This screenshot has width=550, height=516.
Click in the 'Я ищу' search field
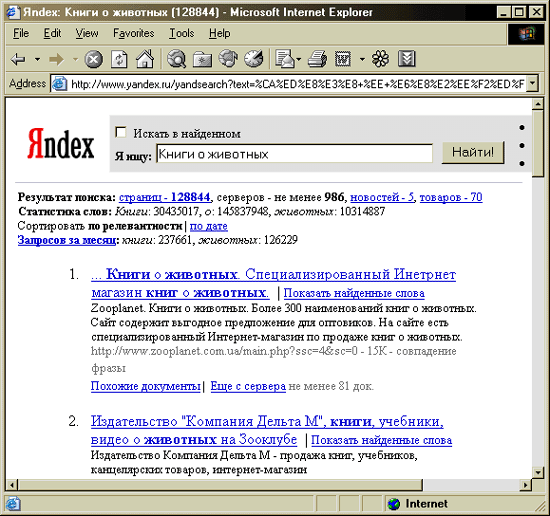294,153
